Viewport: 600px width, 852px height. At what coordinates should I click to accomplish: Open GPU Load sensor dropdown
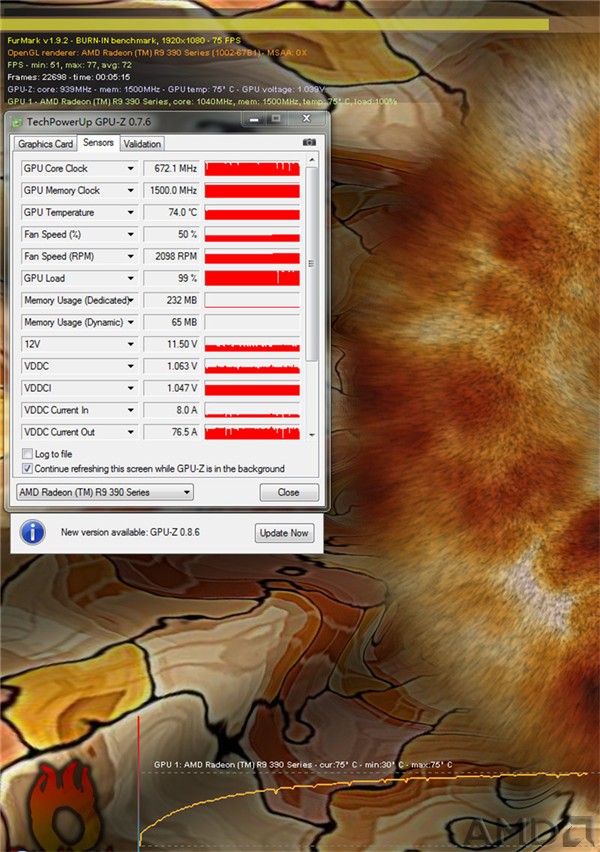(130, 278)
